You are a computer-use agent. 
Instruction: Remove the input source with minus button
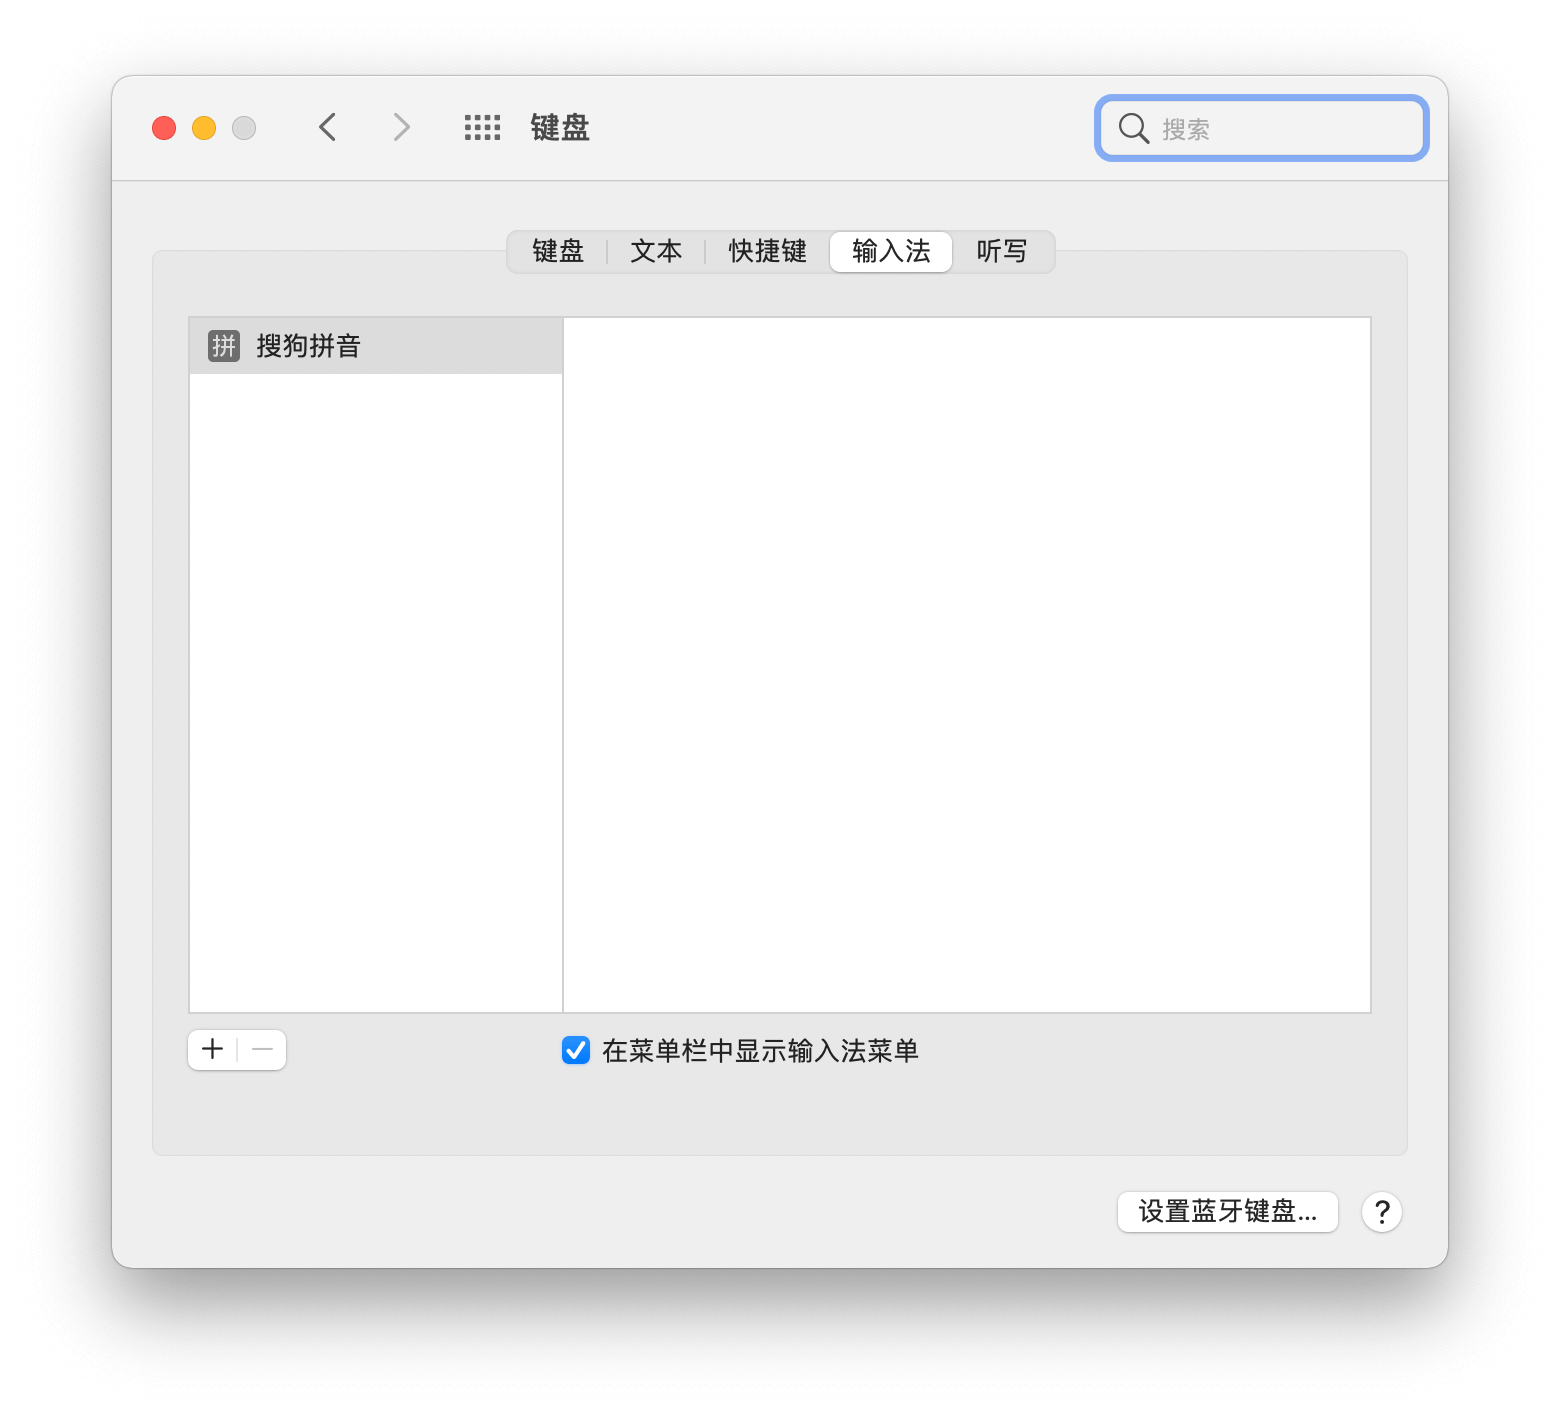[262, 1049]
